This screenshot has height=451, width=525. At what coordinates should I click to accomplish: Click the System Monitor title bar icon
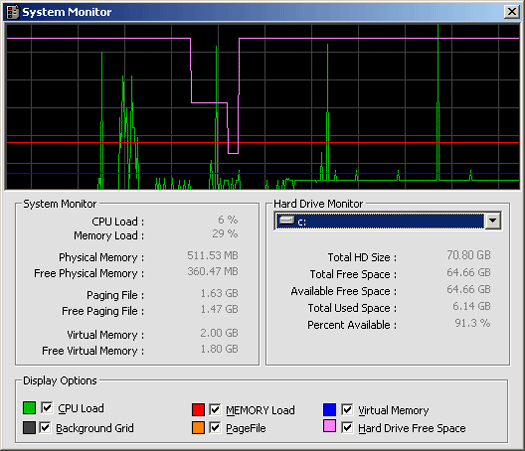click(13, 12)
